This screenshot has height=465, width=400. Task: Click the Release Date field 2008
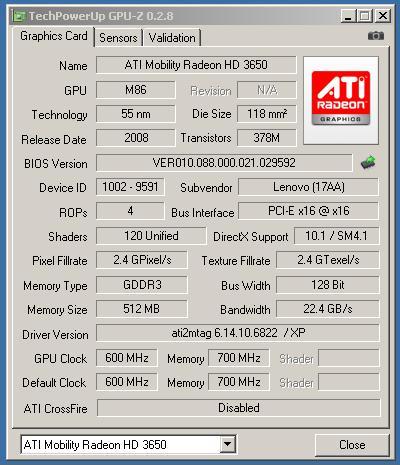[x=136, y=138]
